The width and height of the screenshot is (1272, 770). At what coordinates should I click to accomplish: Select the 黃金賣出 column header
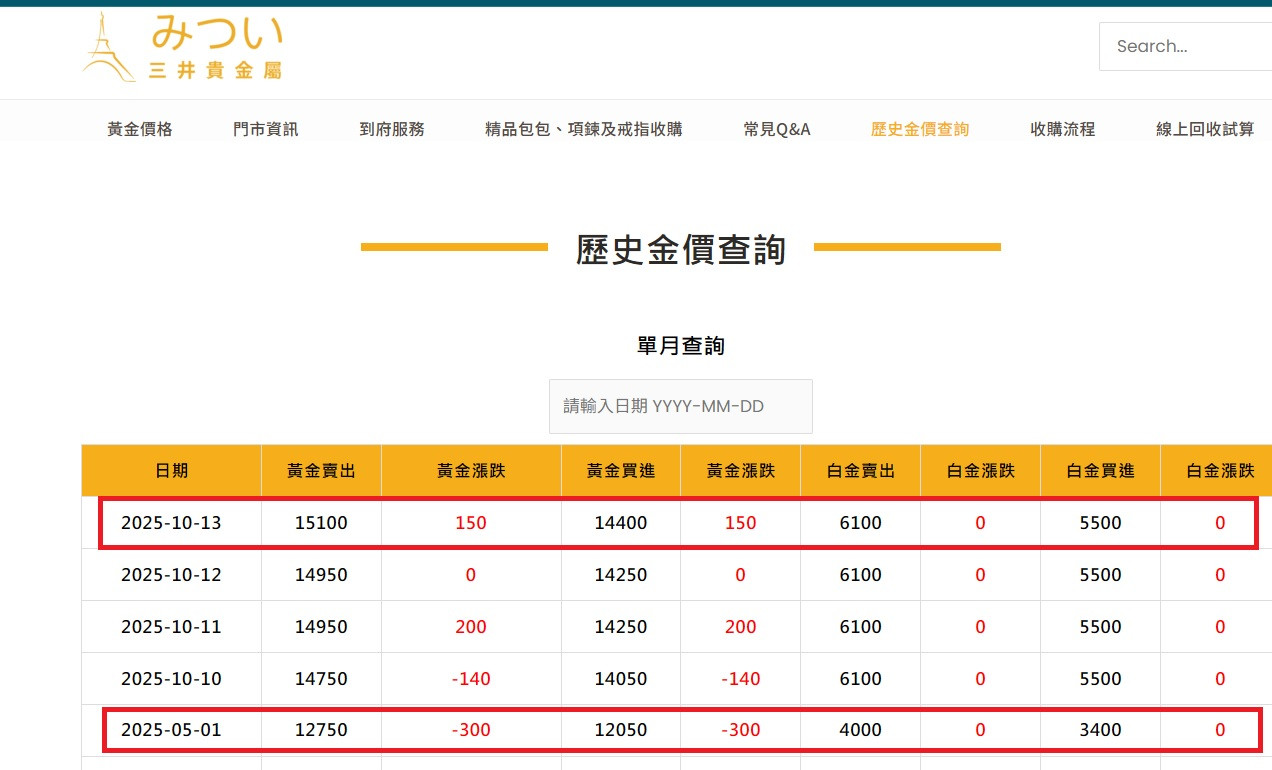tap(321, 470)
